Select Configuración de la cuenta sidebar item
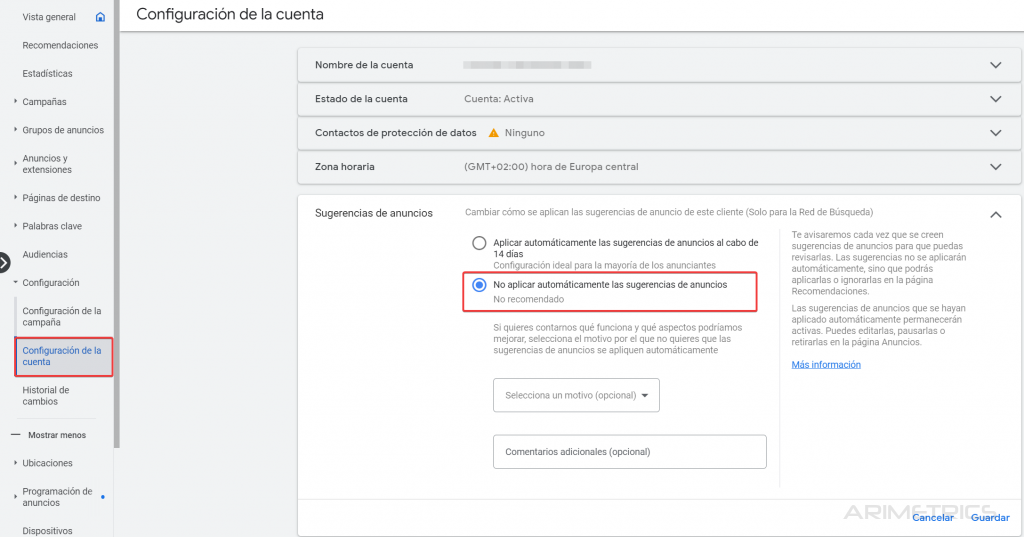1024x537 pixels. (x=63, y=357)
